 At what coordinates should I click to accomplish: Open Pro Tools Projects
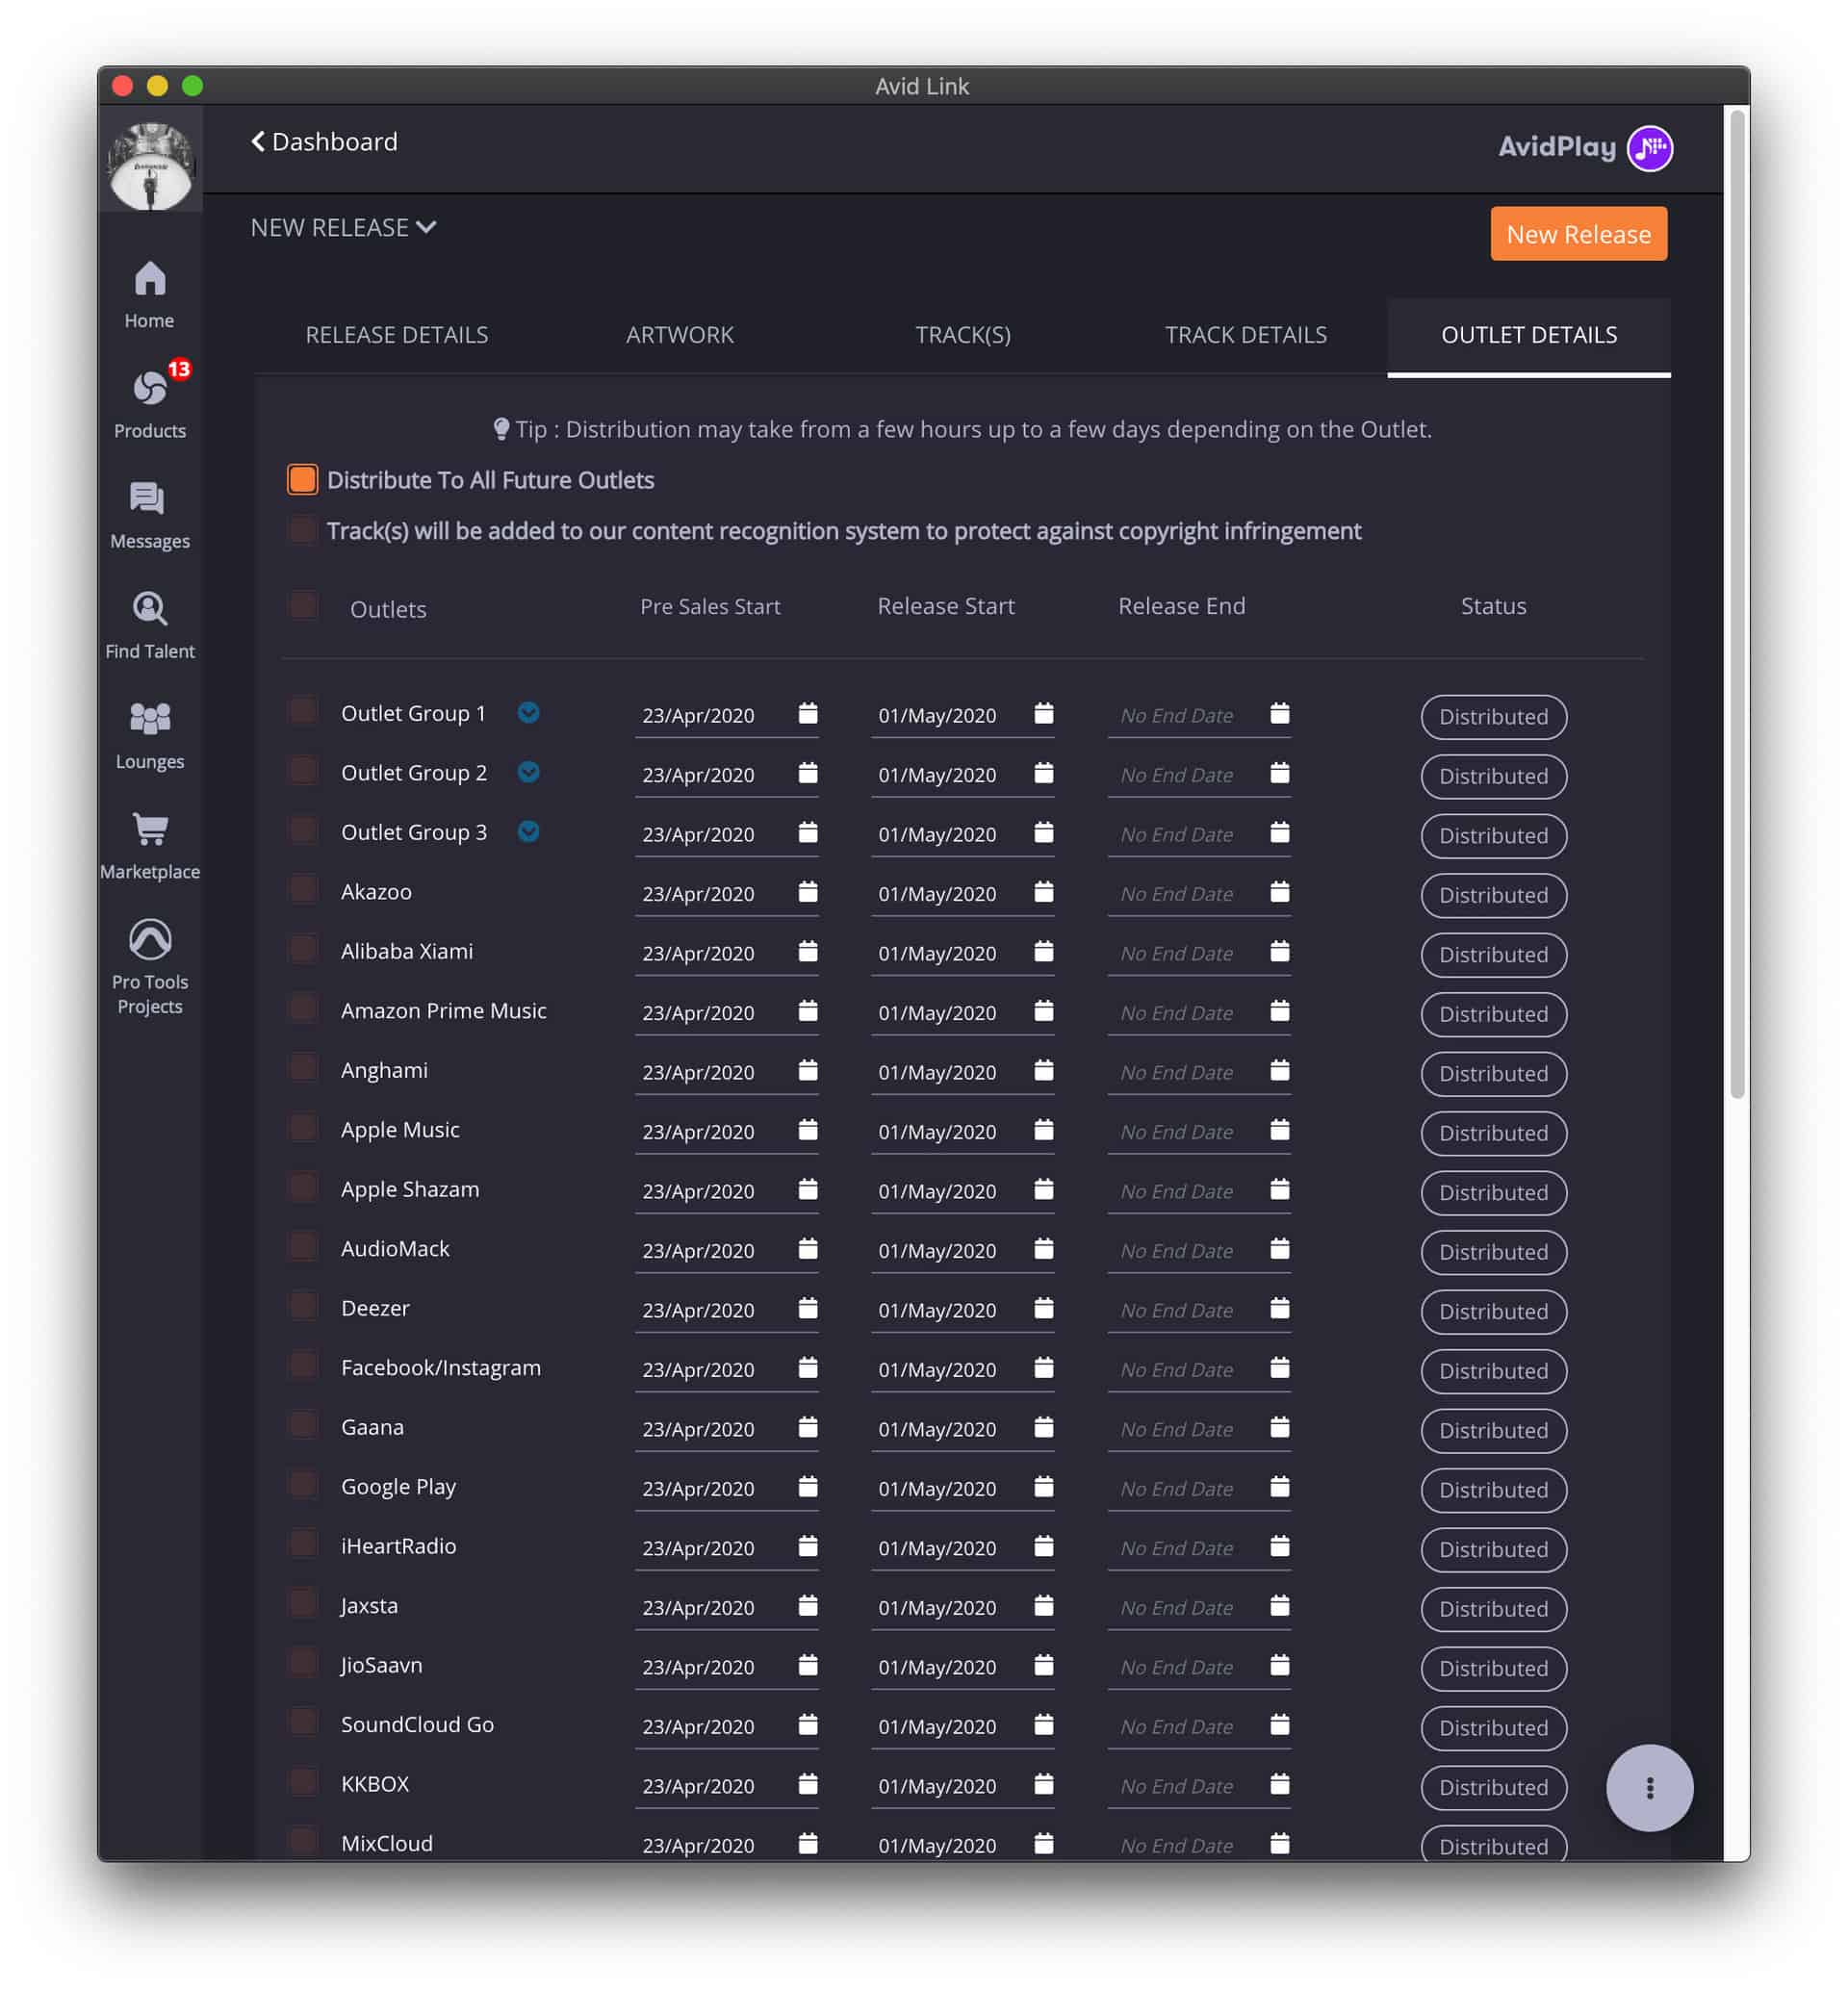pyautogui.click(x=150, y=967)
